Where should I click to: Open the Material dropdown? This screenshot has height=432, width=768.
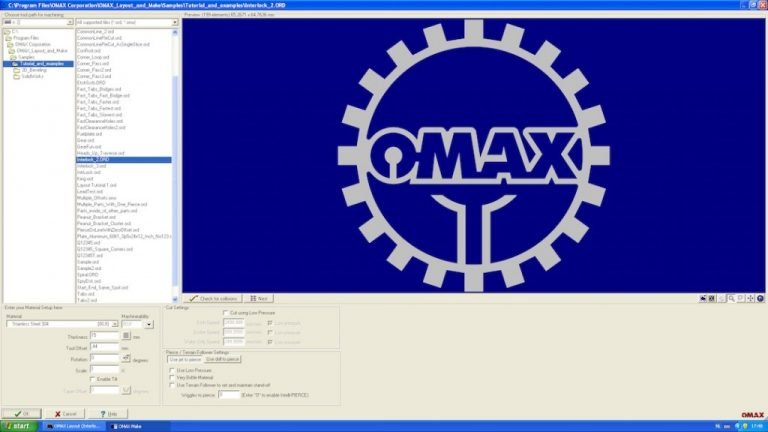[115, 324]
